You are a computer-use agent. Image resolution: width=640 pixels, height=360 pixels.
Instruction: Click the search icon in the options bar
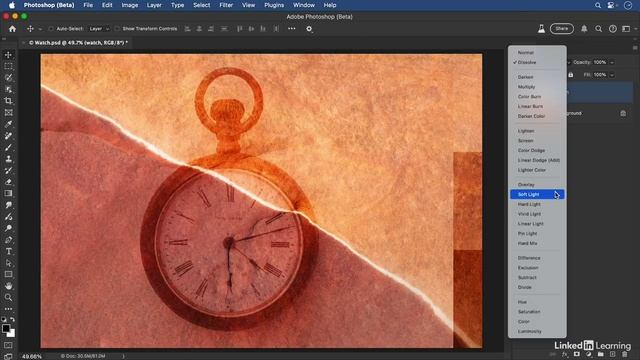coord(598,29)
